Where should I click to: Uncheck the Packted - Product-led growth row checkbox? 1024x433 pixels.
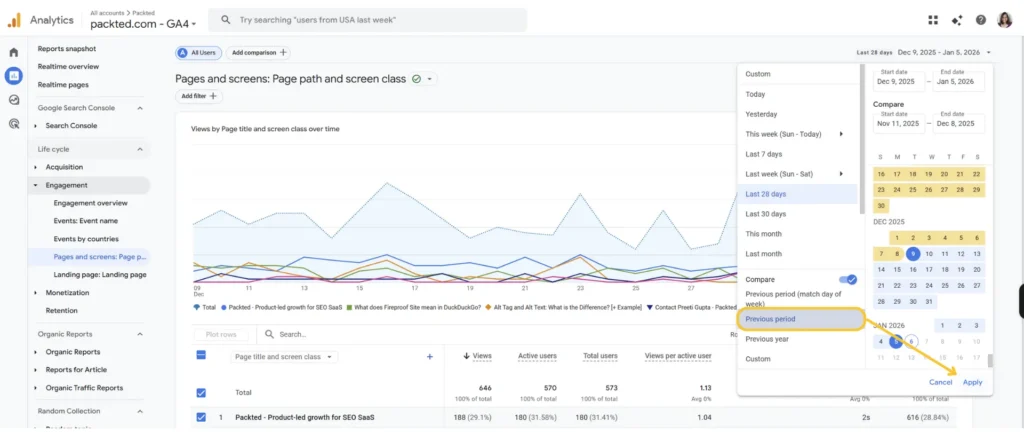(x=201, y=417)
